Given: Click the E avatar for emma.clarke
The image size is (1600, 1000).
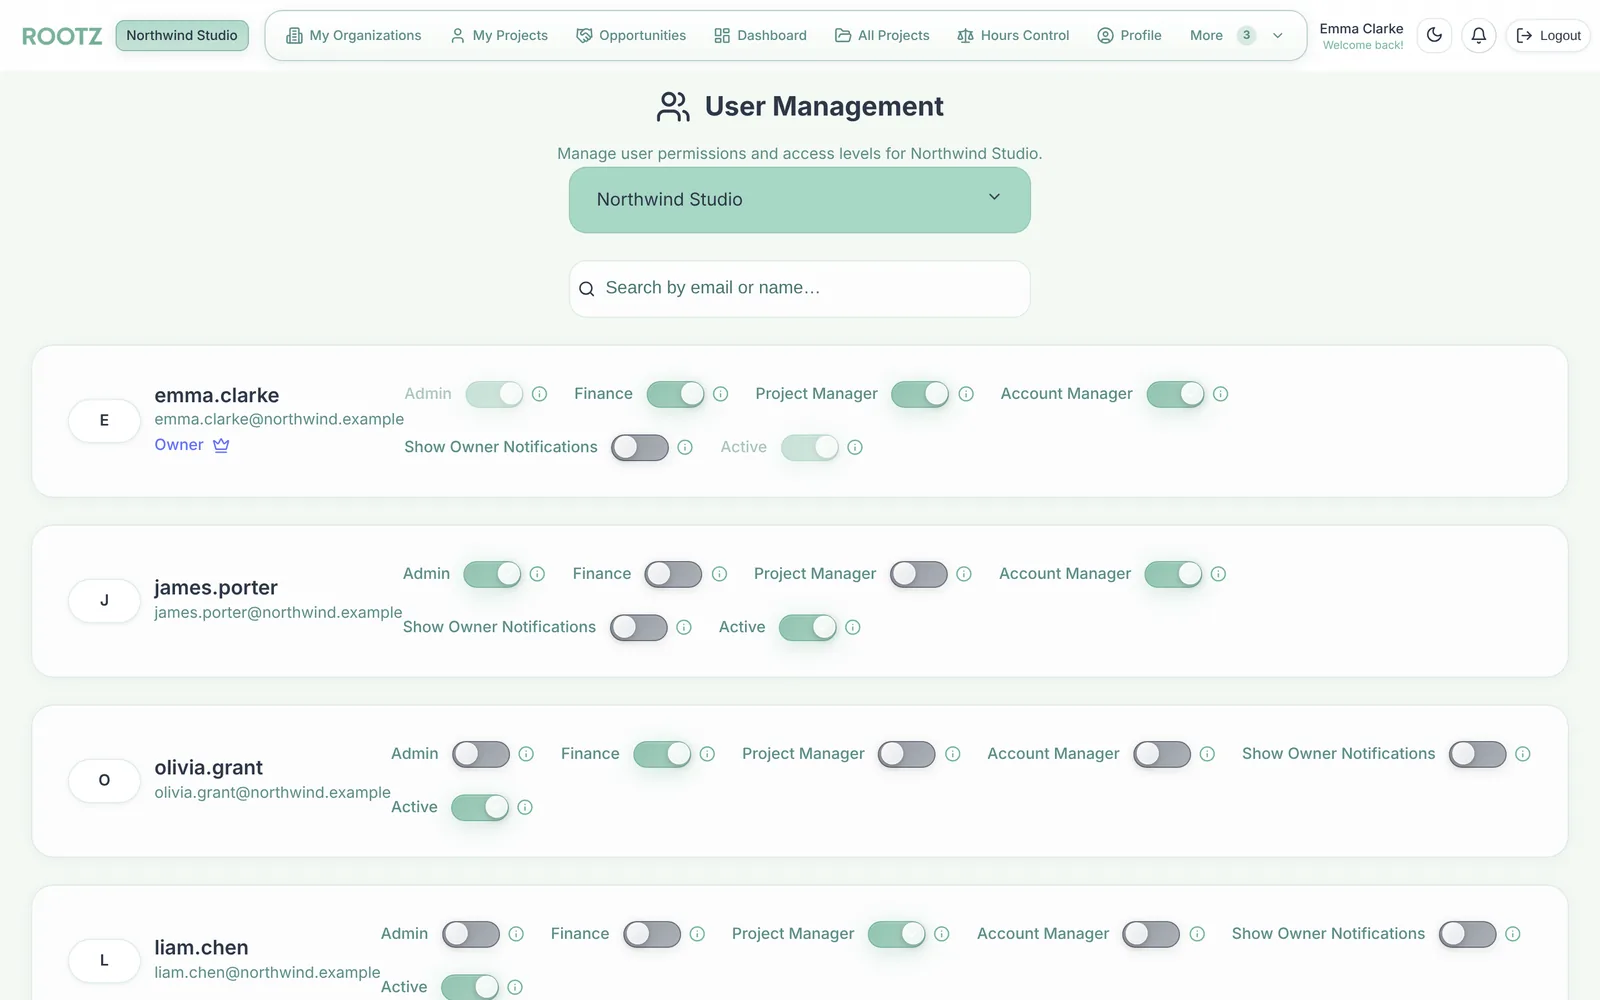Looking at the screenshot, I should pos(104,421).
